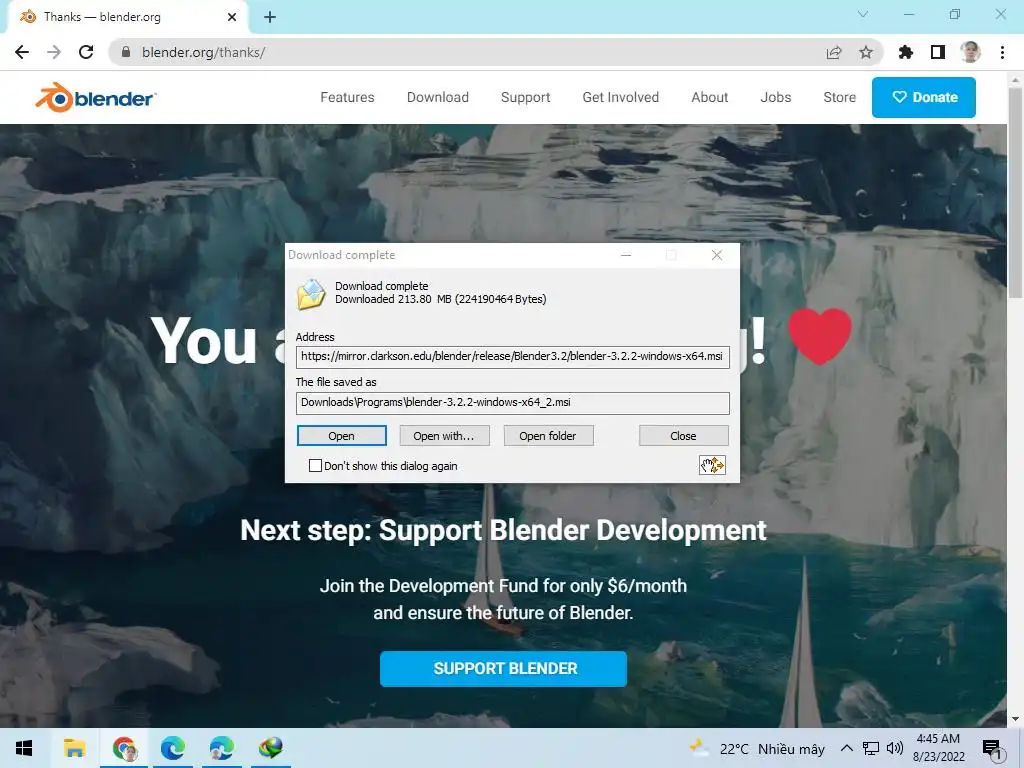1024x768 pixels.
Task: Enable Don't show this dialog again
Action: pos(315,466)
